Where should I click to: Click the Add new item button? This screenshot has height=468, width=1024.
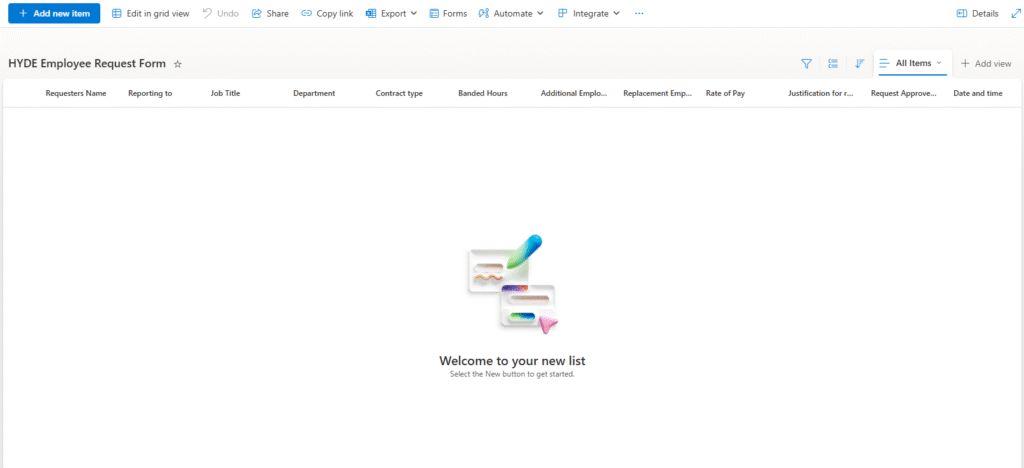pos(54,14)
